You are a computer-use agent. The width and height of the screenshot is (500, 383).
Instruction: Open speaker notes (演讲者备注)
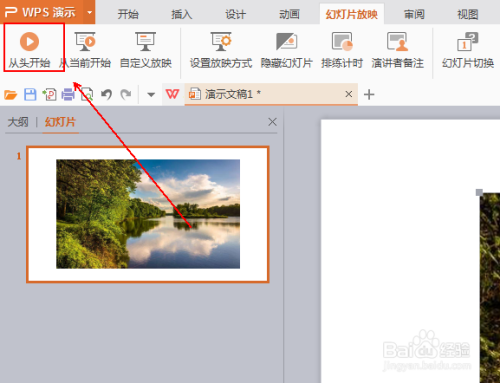tap(398, 49)
